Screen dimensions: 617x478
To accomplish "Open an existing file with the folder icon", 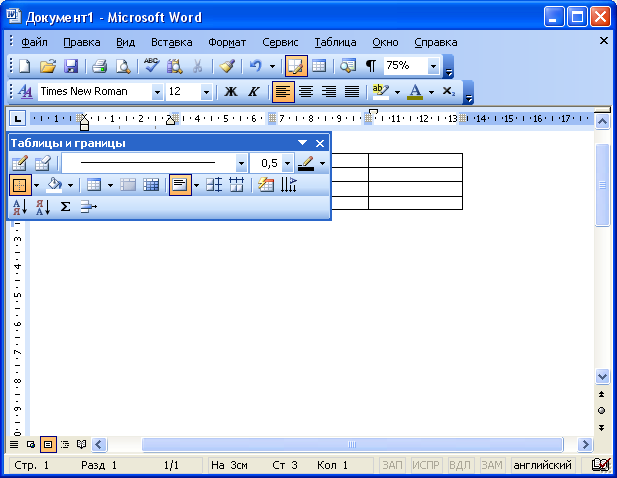I will [48, 66].
